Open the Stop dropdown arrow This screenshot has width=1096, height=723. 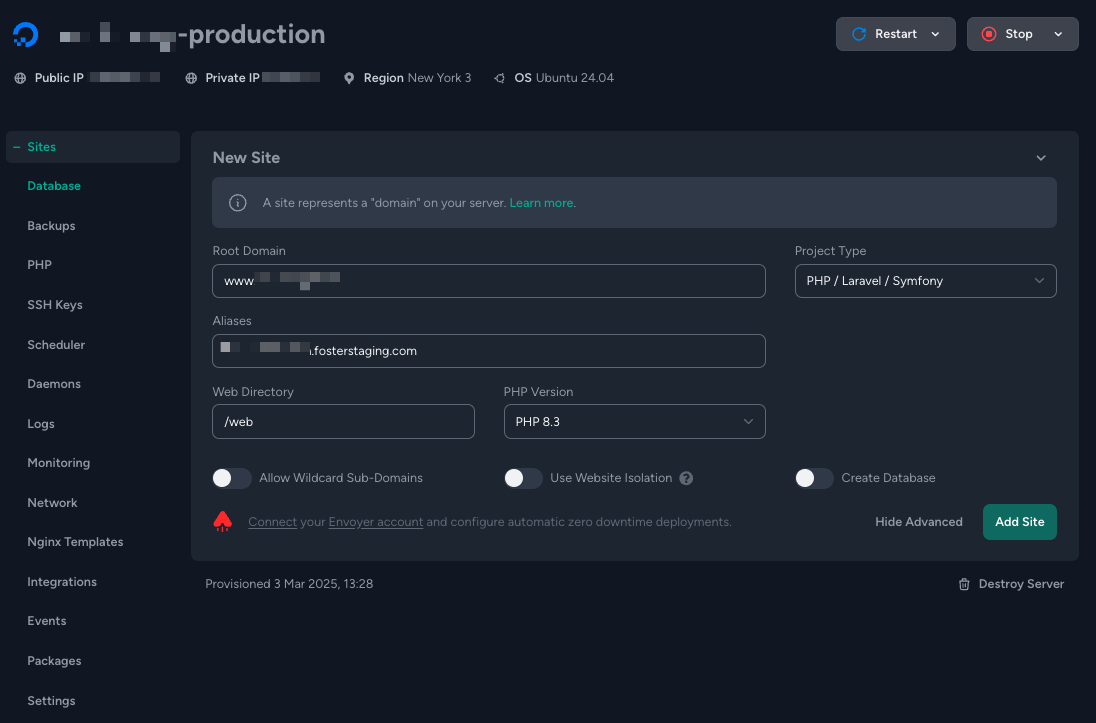(1058, 34)
